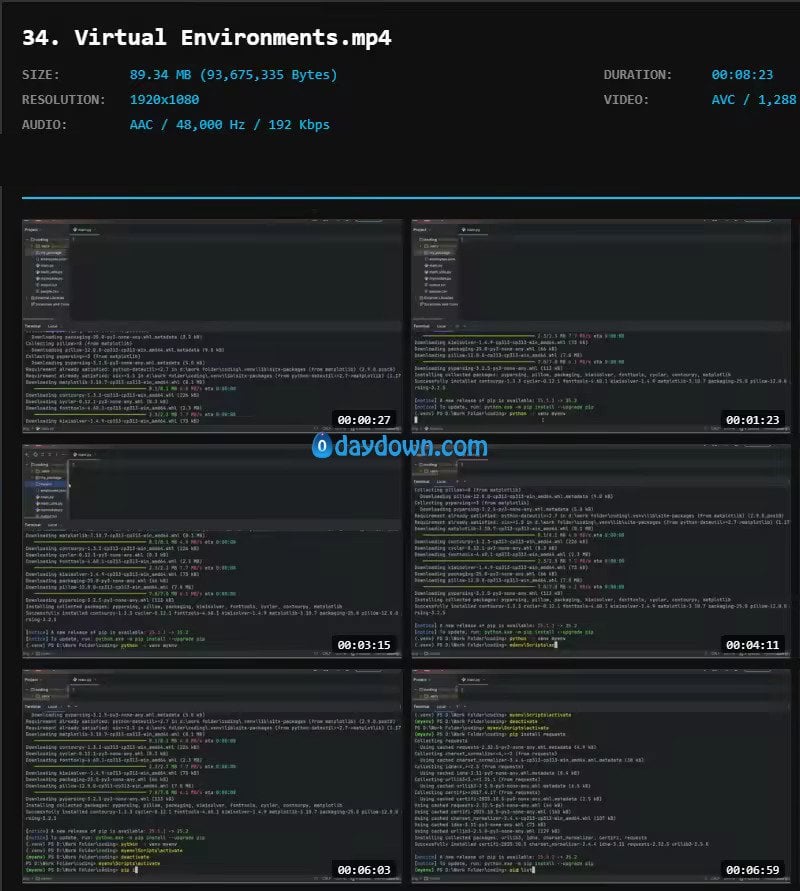Select the Project panel header in first thumbnail
The width and height of the screenshot is (800, 891).
click(33, 228)
